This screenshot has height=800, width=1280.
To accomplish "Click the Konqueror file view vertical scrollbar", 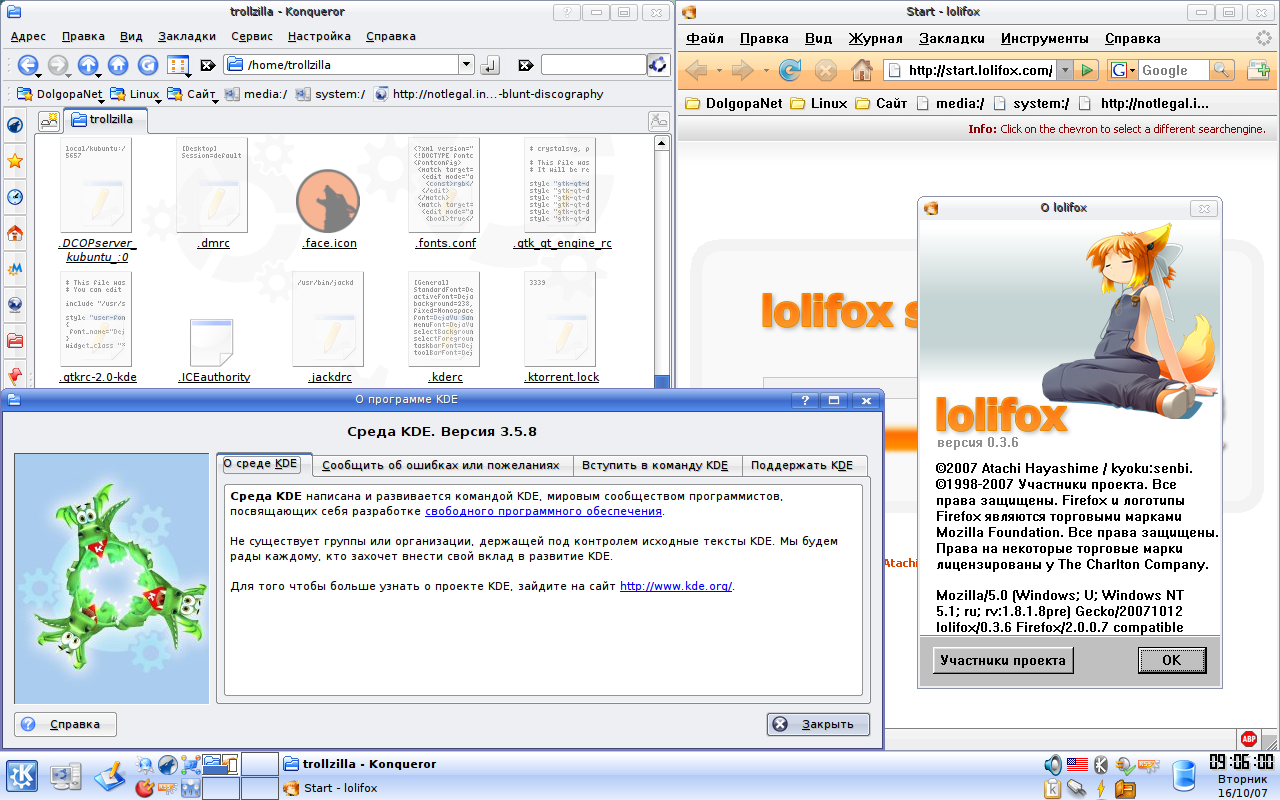I will (662, 261).
